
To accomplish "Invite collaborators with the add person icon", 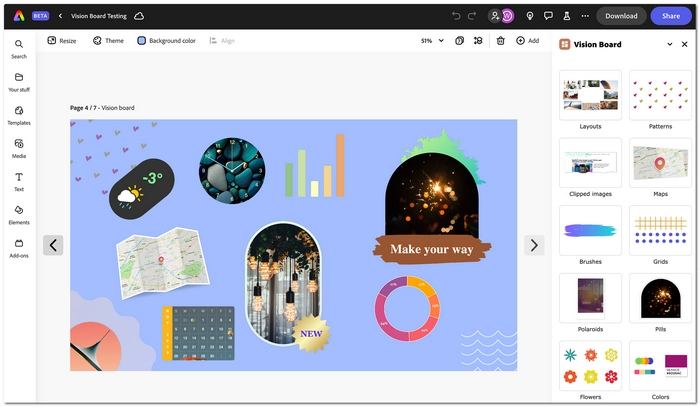I will pyautogui.click(x=495, y=16).
